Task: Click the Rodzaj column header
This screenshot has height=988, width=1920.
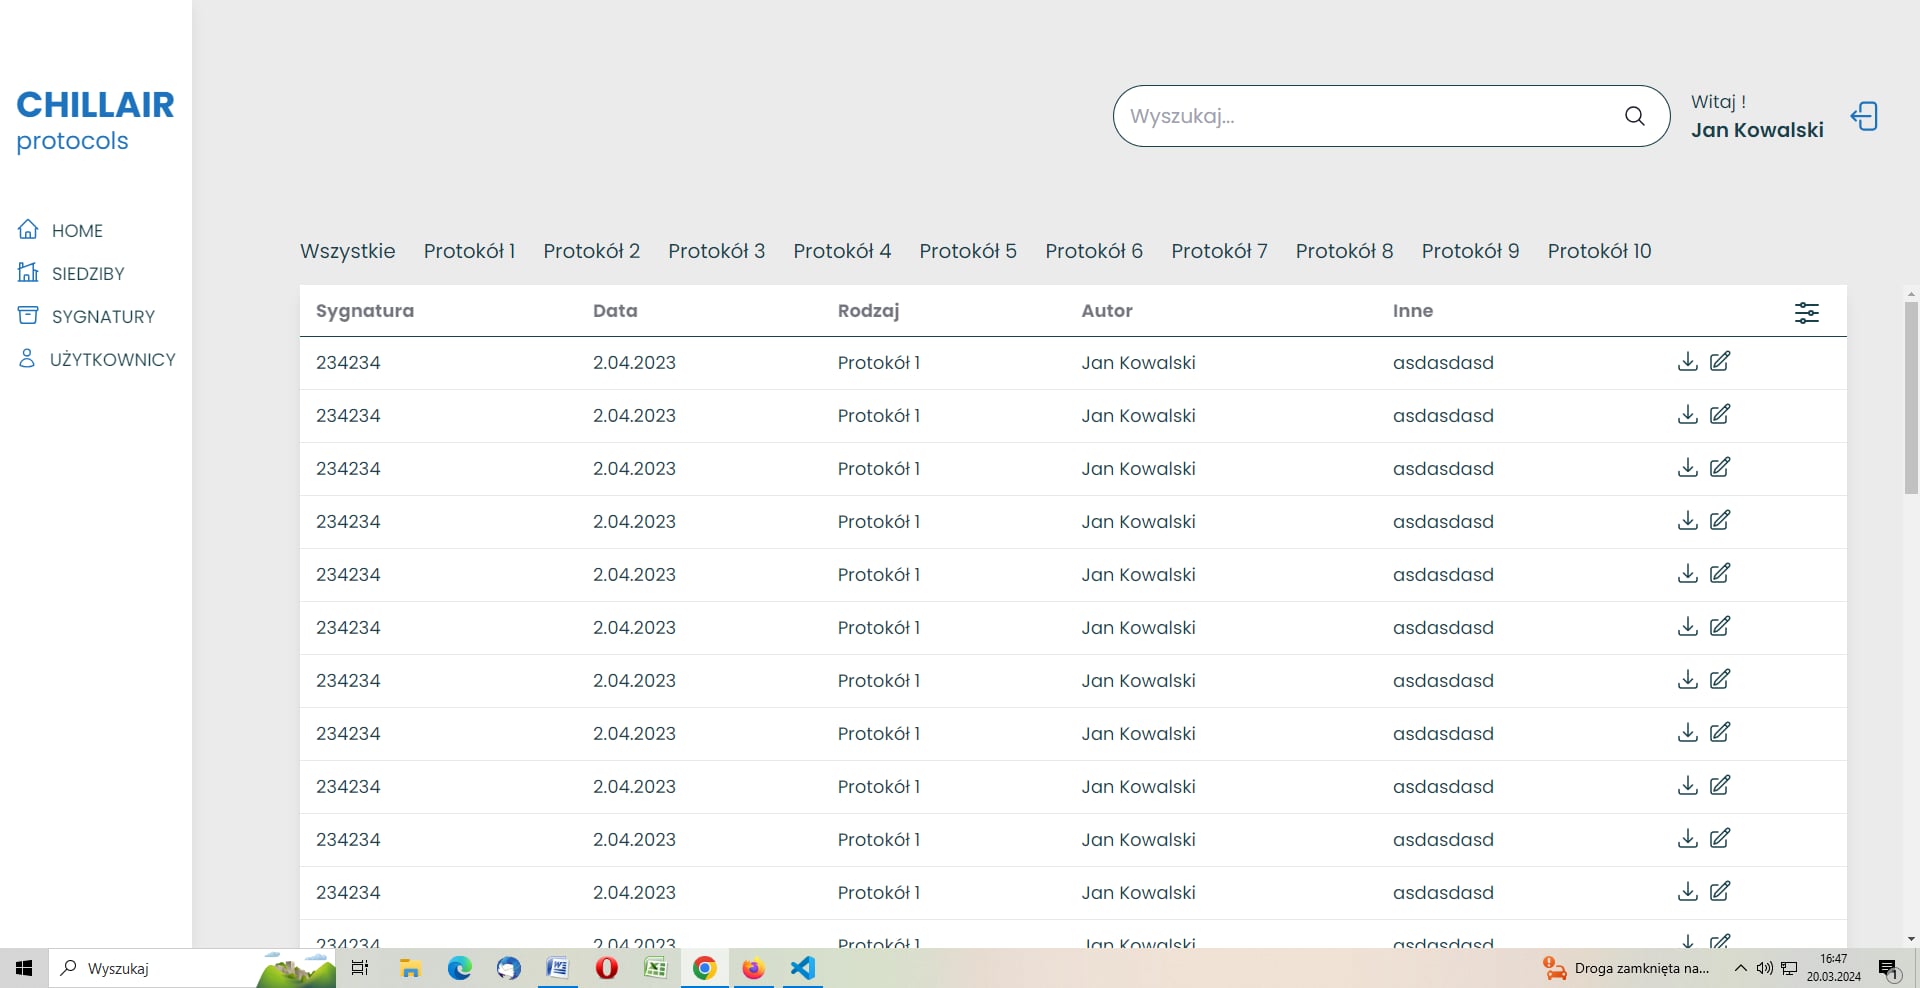Action: pyautogui.click(x=869, y=311)
